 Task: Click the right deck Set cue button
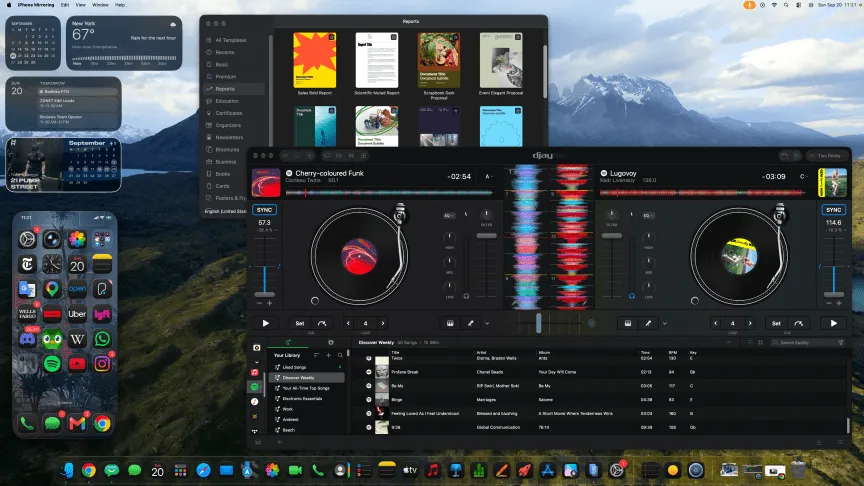776,323
